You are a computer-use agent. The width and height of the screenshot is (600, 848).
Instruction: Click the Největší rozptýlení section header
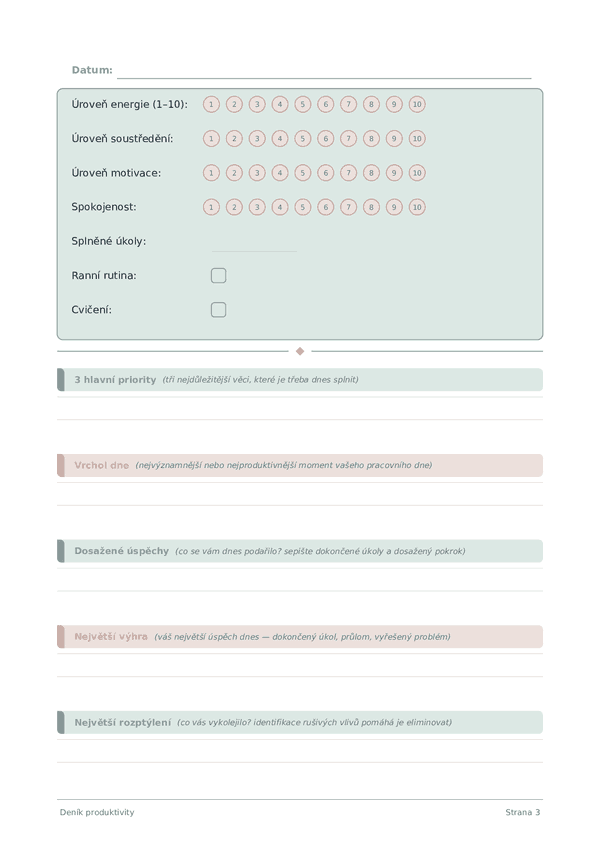pos(300,723)
